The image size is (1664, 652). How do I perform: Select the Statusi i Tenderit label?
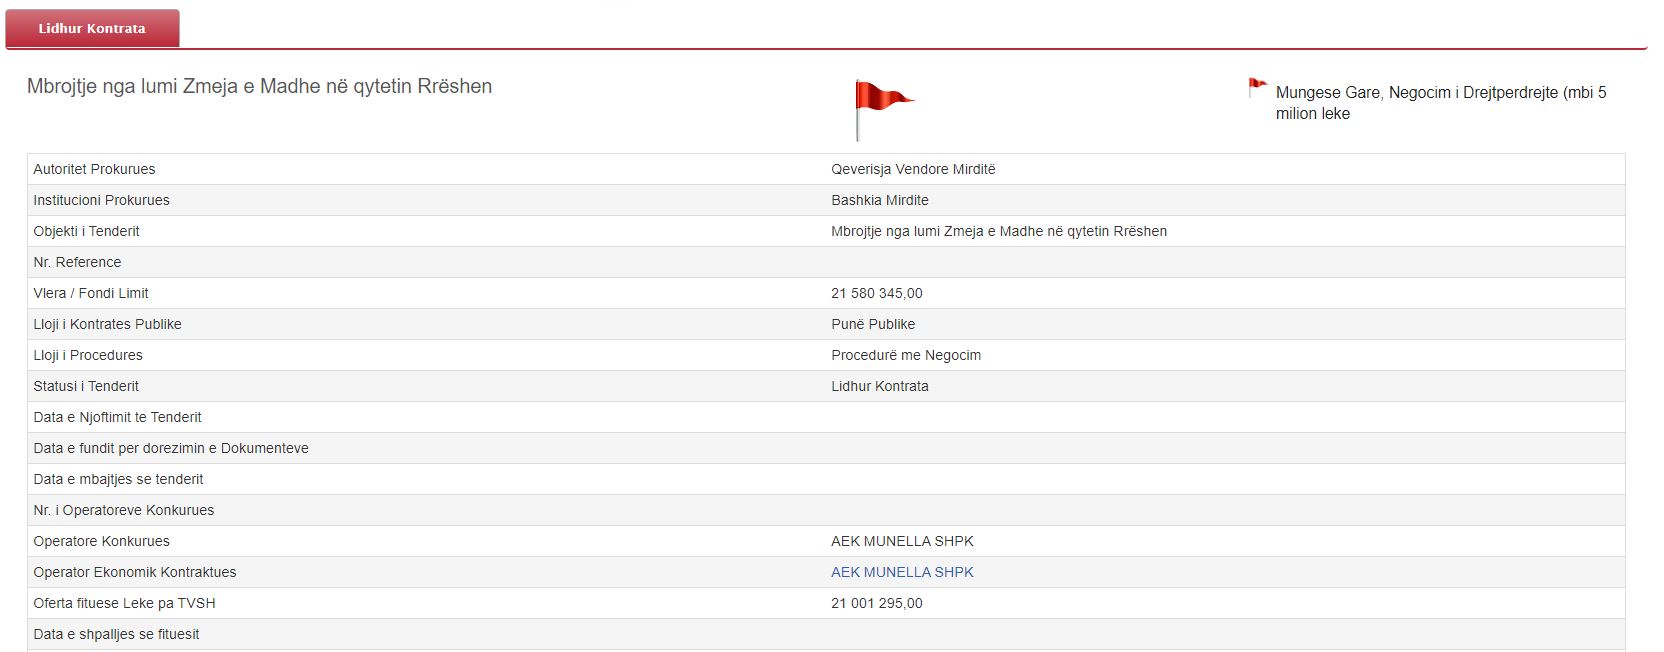point(86,386)
